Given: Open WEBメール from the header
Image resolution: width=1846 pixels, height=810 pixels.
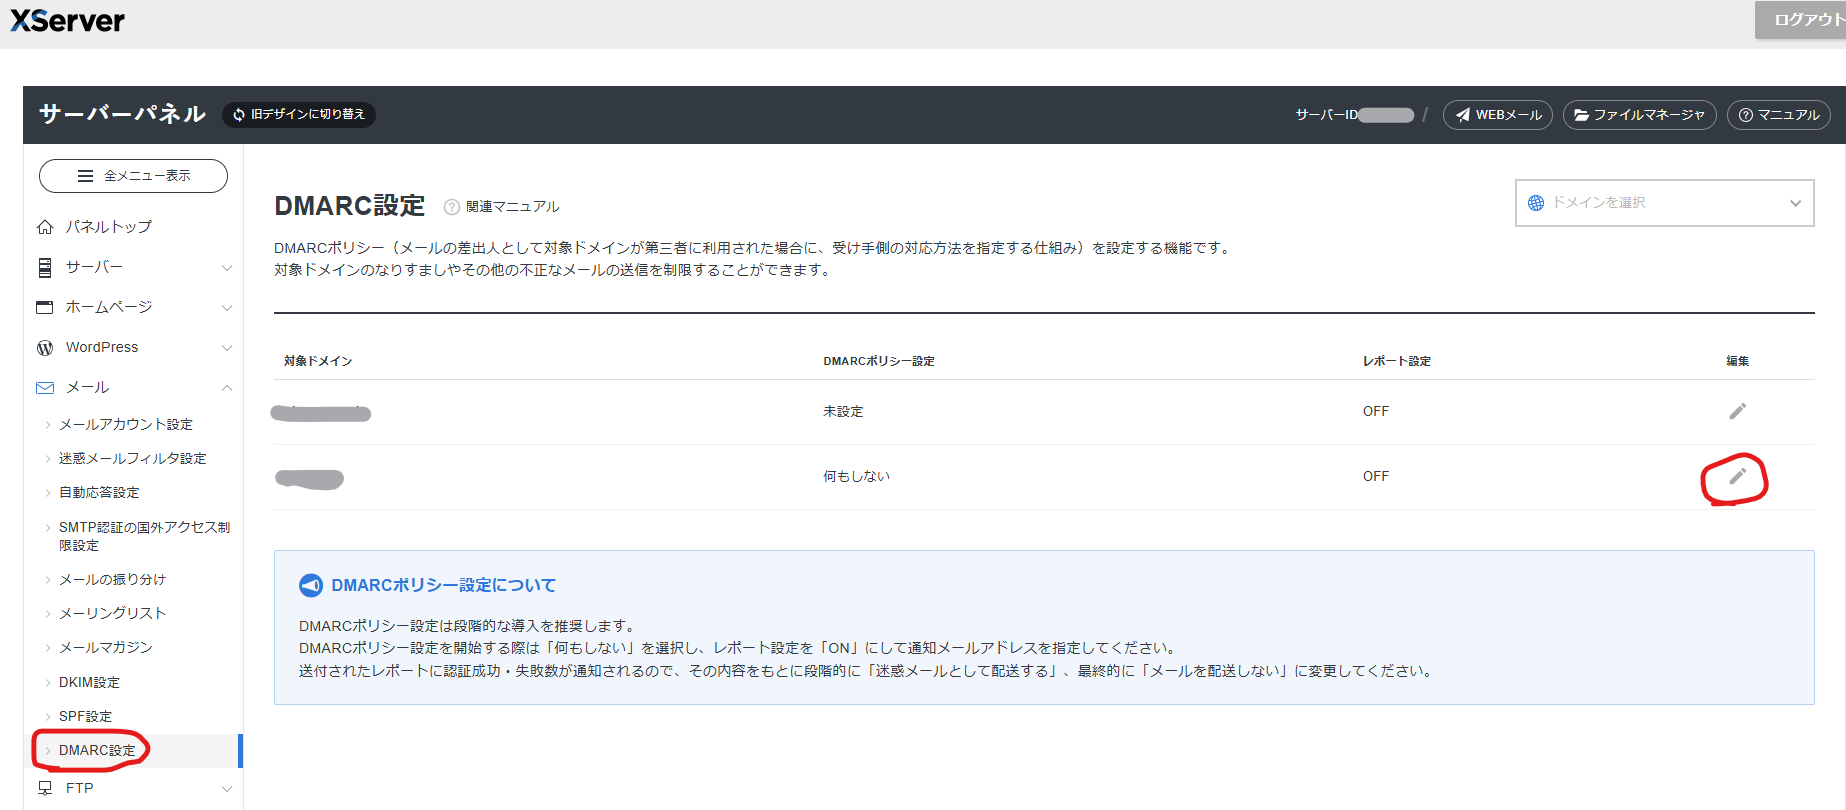Looking at the screenshot, I should (x=1498, y=115).
